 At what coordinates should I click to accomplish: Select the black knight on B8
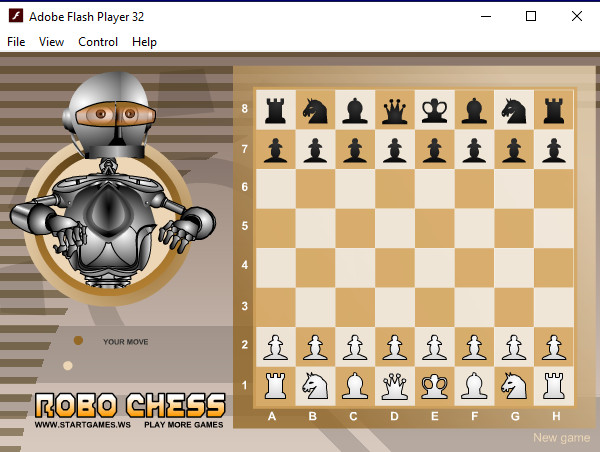point(315,110)
